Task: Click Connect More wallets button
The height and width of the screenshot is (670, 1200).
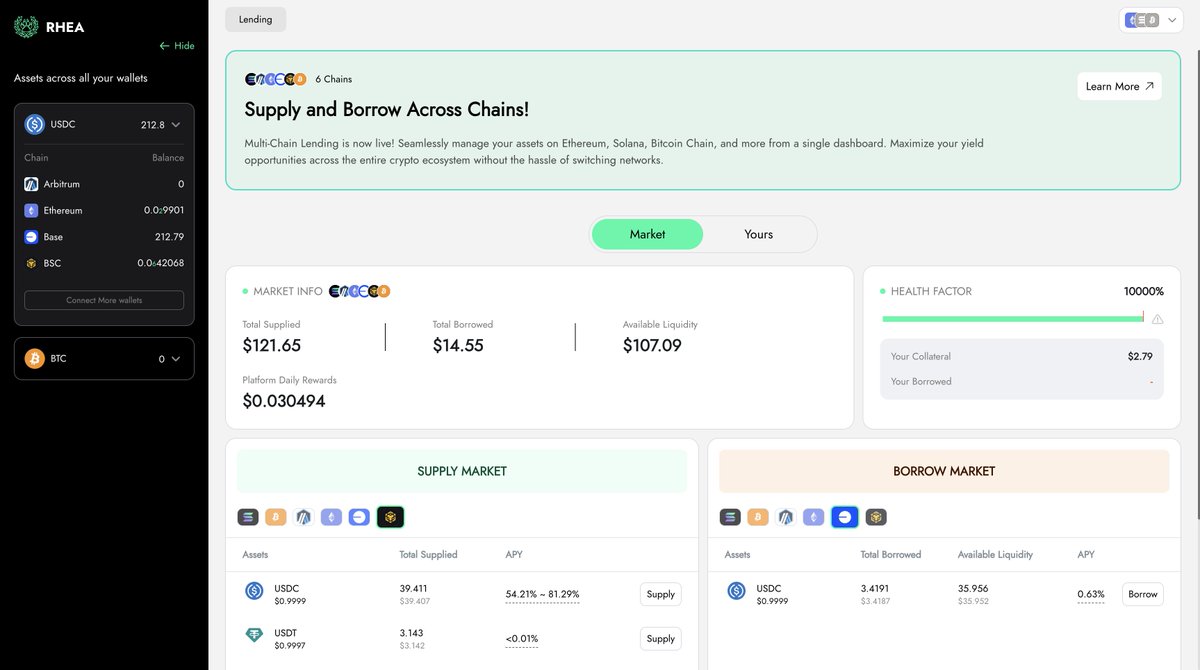Action: coord(104,300)
